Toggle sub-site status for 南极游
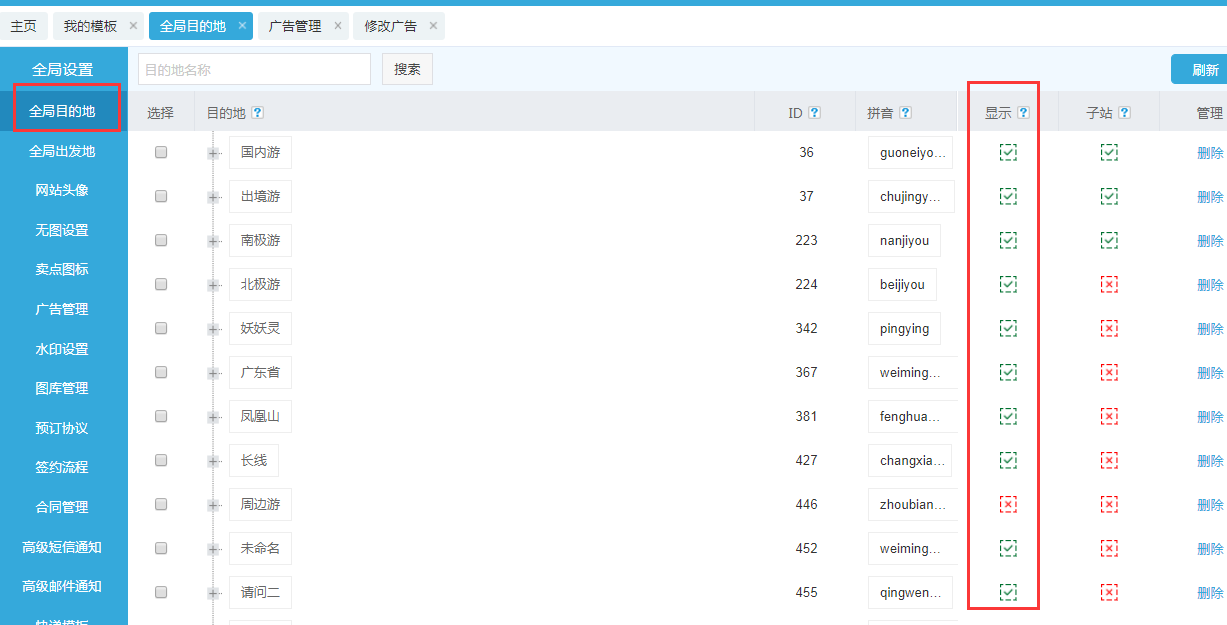Viewport: 1227px width, 625px height. click(1109, 241)
